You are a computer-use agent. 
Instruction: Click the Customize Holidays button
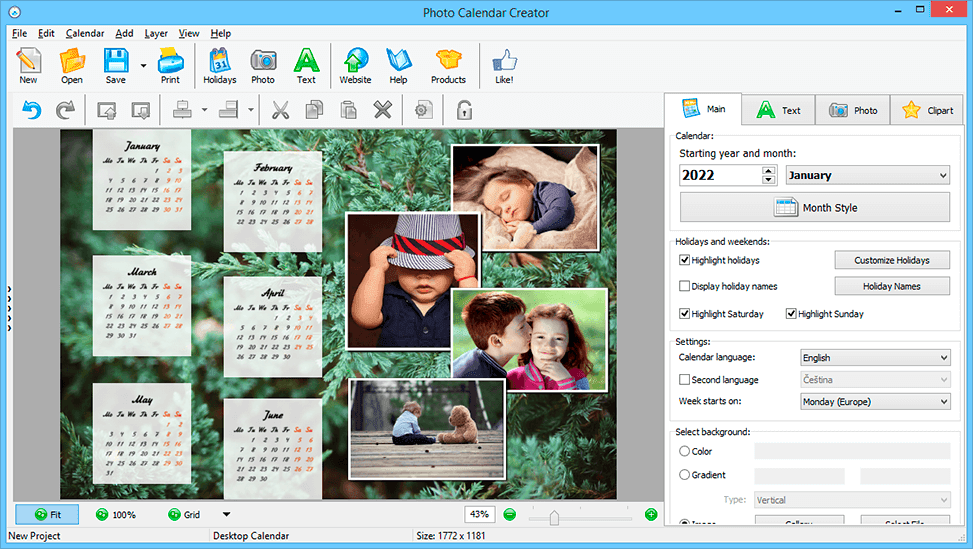(x=892, y=260)
